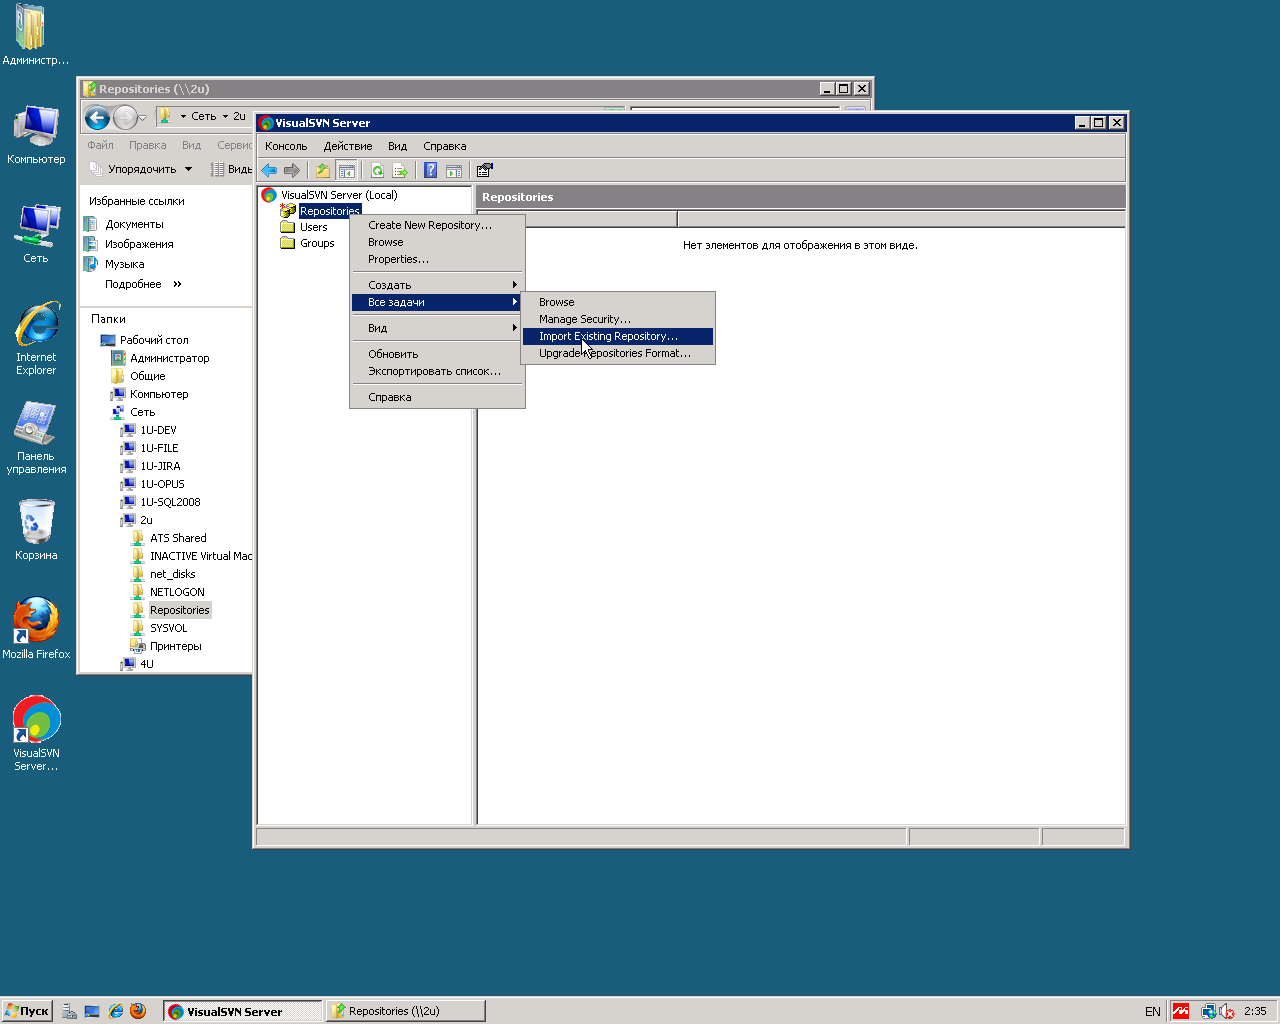Open the navigation history dropdown arrow in Explorer
Image resolution: width=1280 pixels, height=1024 pixels.
click(x=143, y=118)
